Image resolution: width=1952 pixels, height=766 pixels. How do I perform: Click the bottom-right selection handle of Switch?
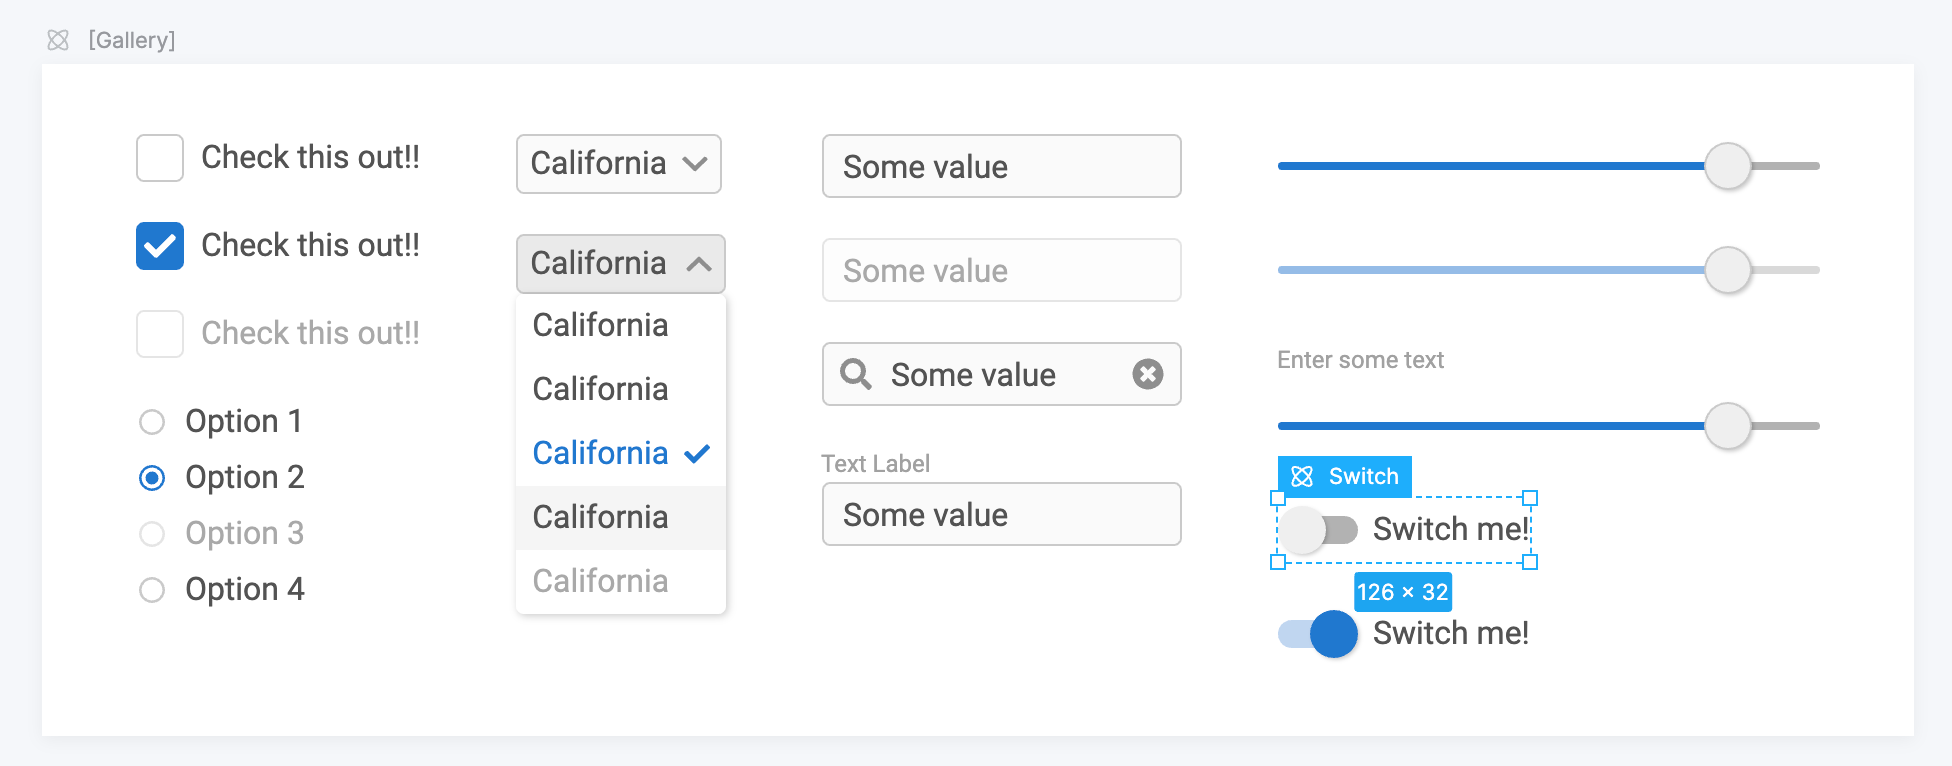point(1530,562)
